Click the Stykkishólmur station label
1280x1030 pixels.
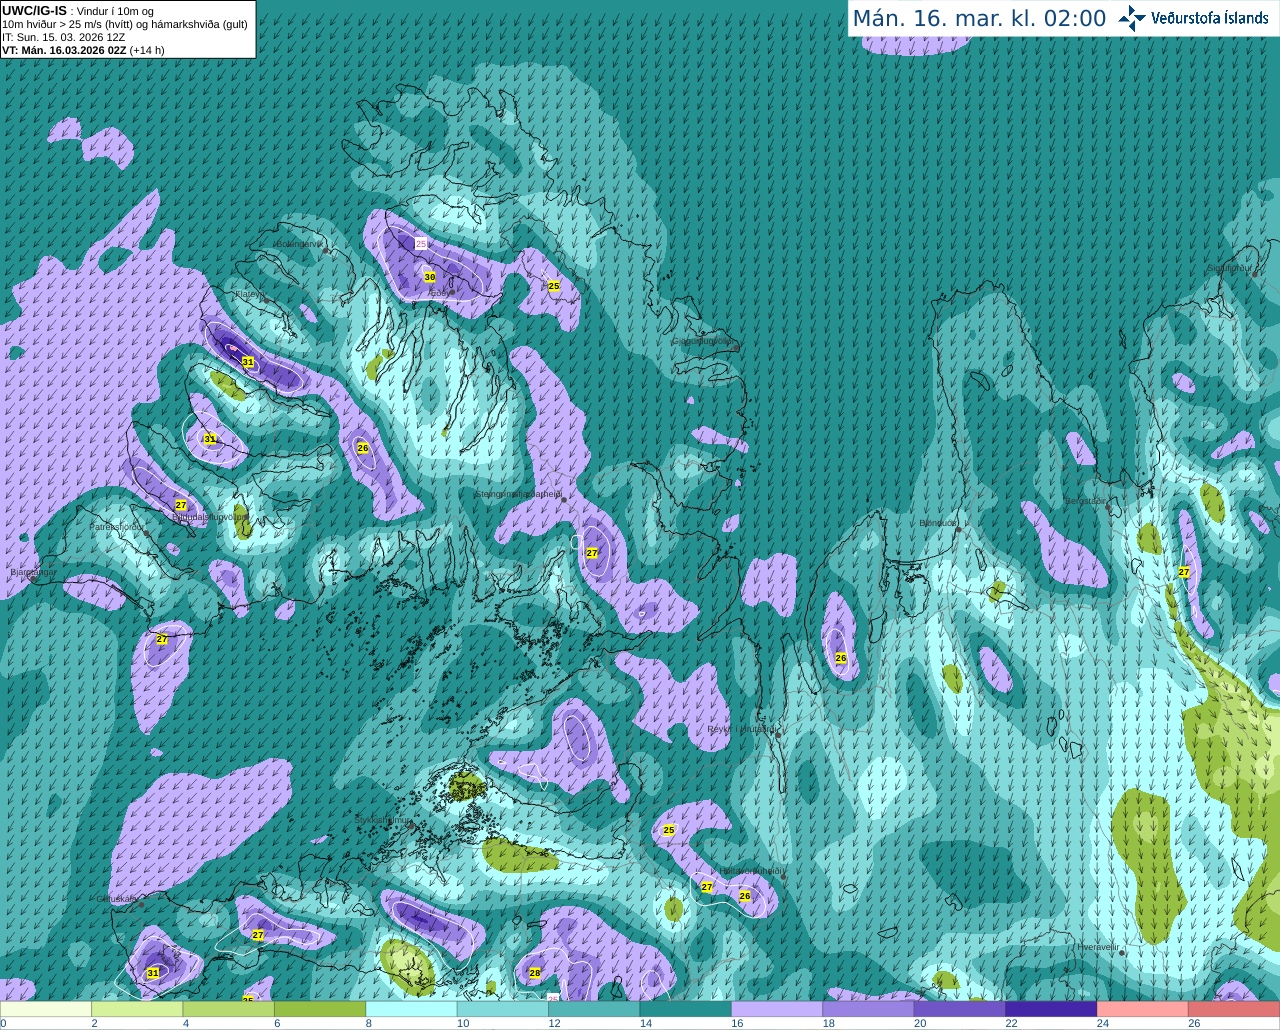point(383,820)
